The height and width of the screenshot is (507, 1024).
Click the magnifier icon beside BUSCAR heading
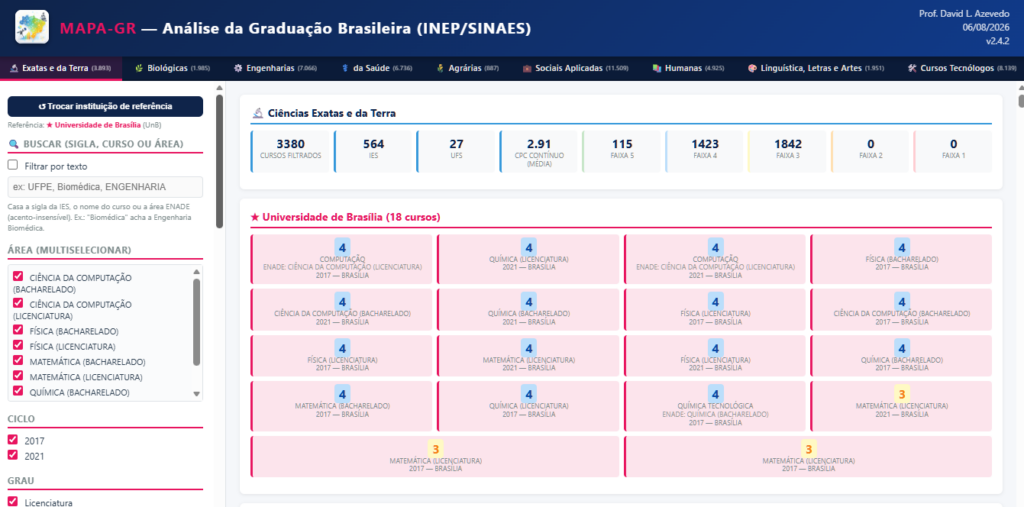click(13, 144)
